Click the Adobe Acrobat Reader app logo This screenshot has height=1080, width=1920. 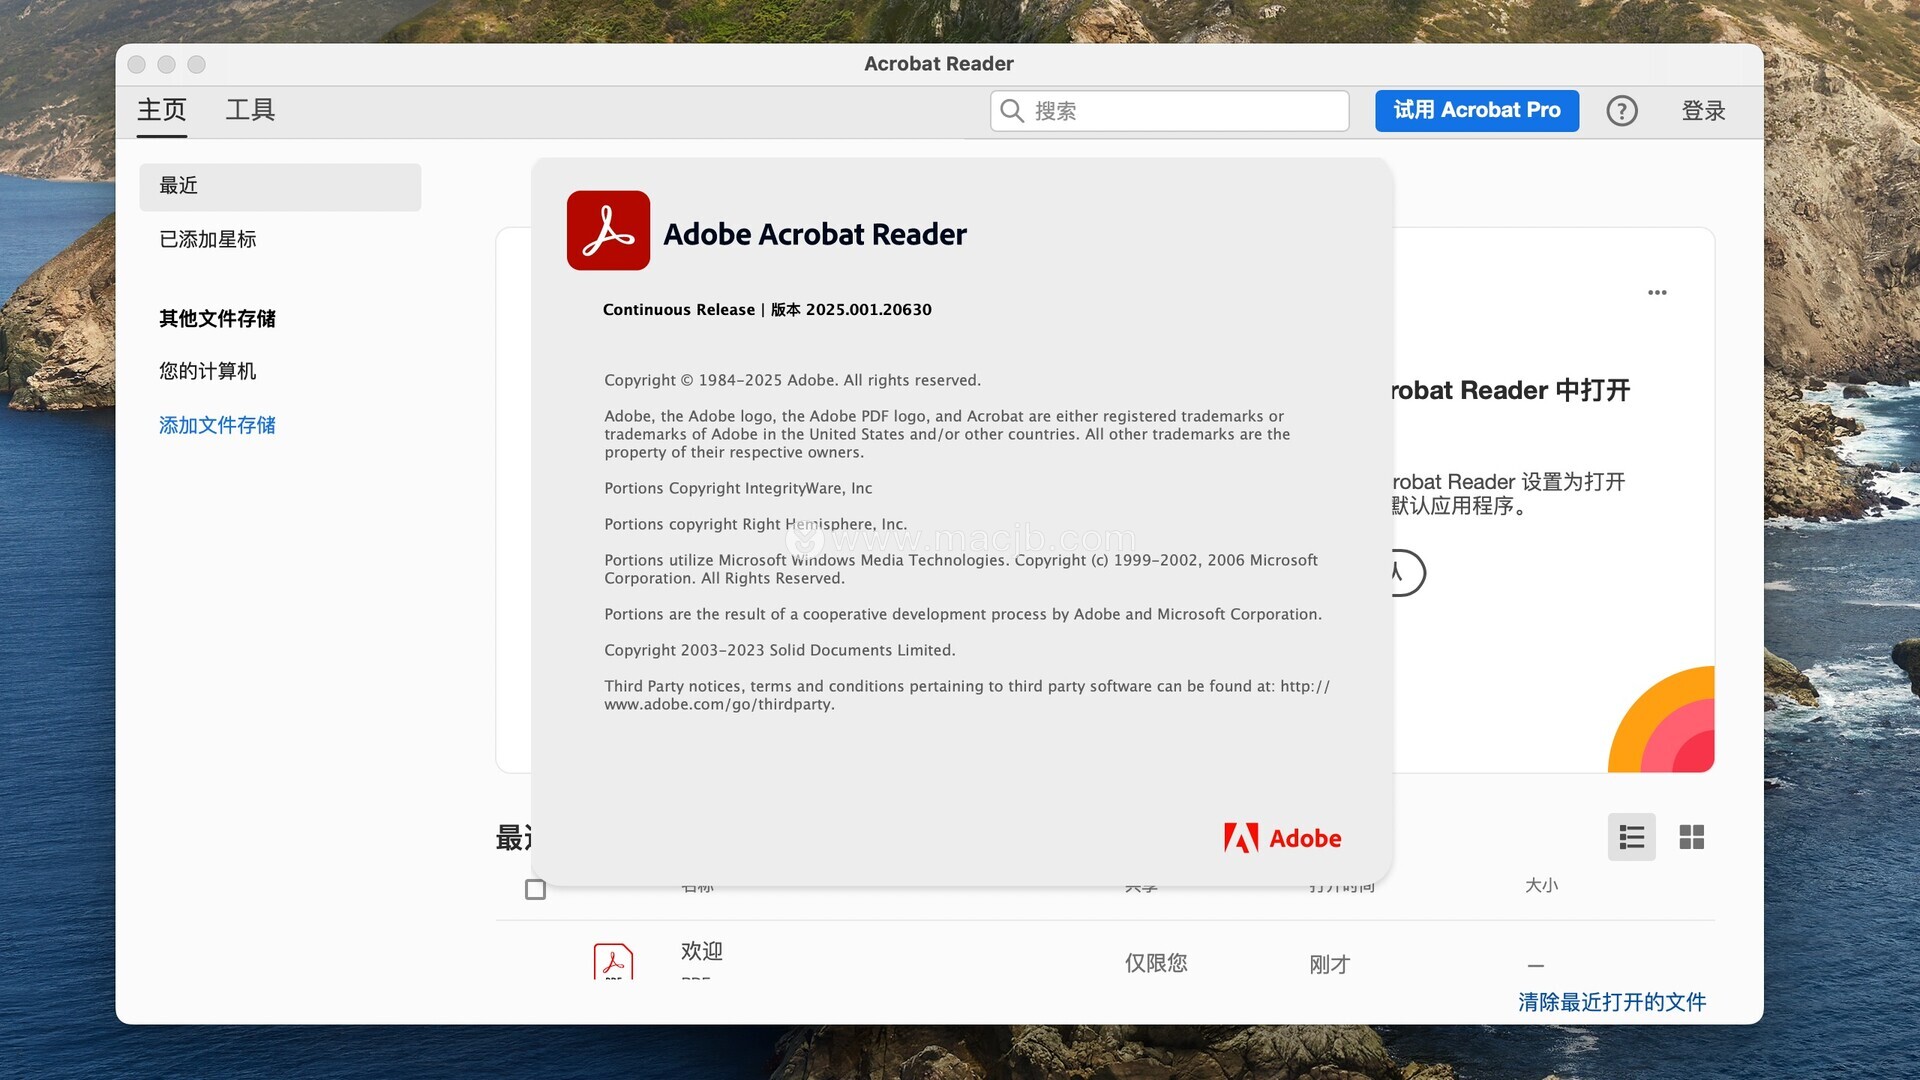pyautogui.click(x=608, y=230)
